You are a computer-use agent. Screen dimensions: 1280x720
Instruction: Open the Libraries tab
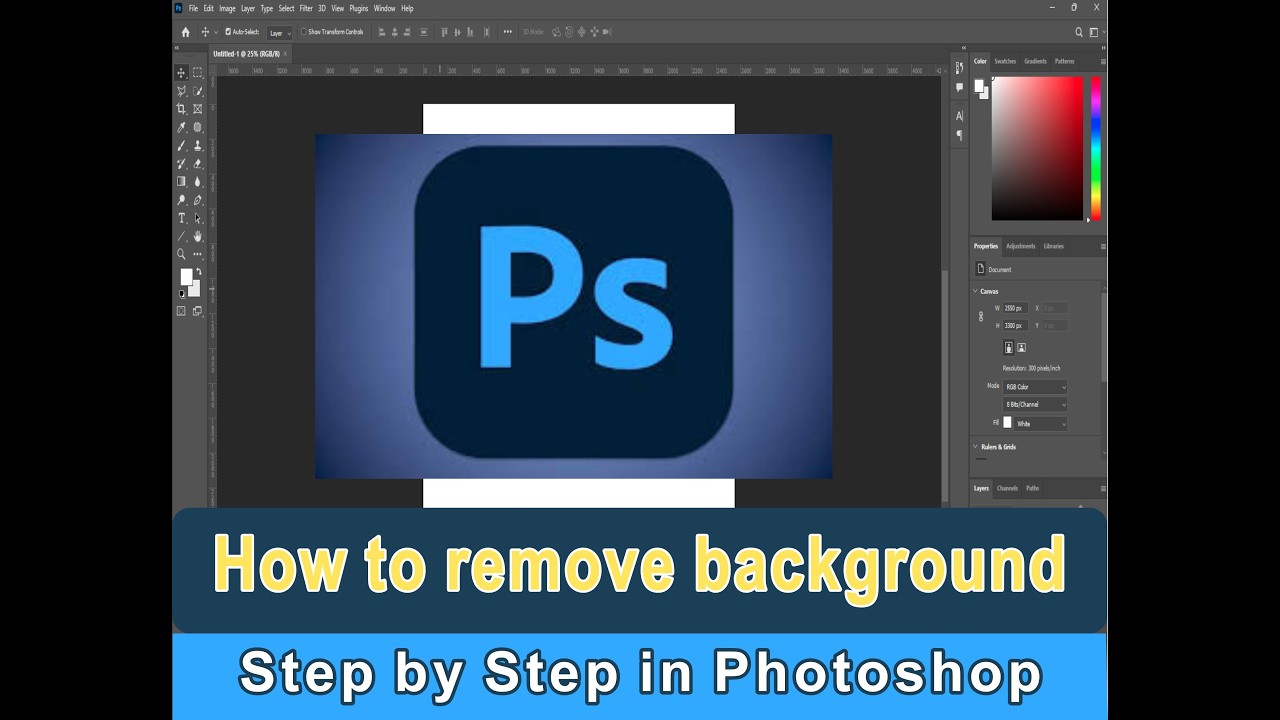coord(1054,246)
